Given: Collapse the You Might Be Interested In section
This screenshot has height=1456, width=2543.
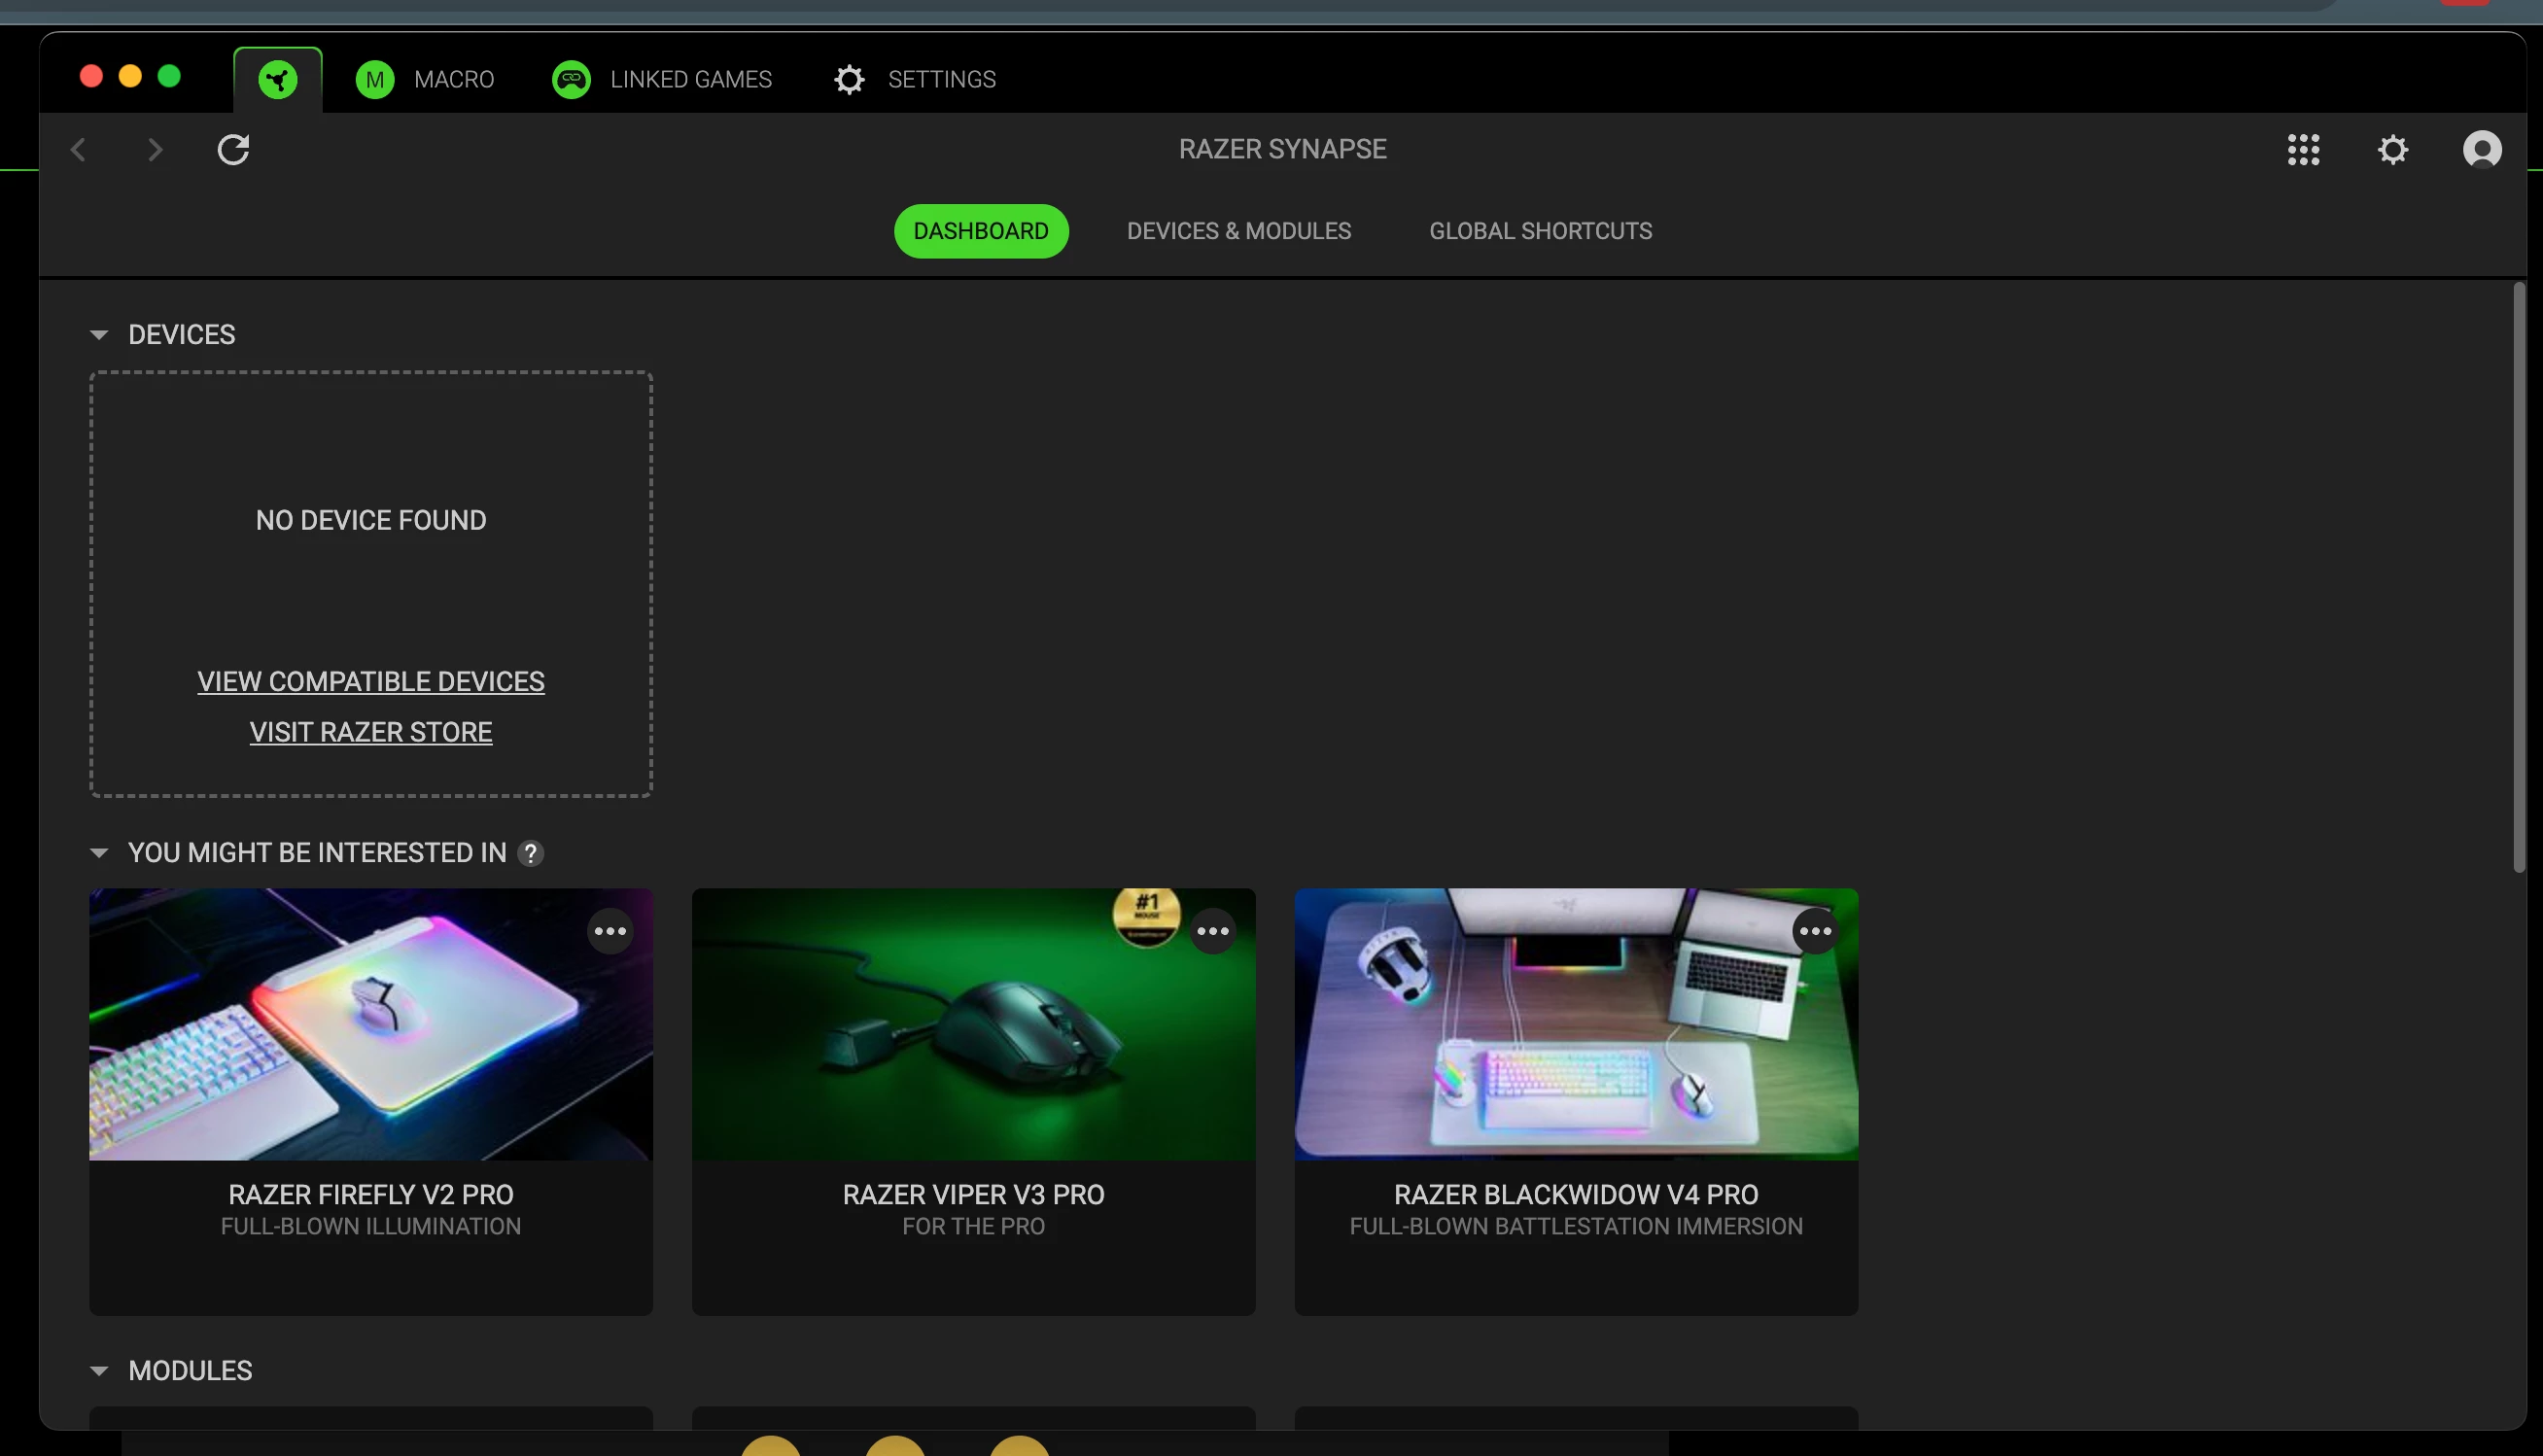Looking at the screenshot, I should pos(99,853).
